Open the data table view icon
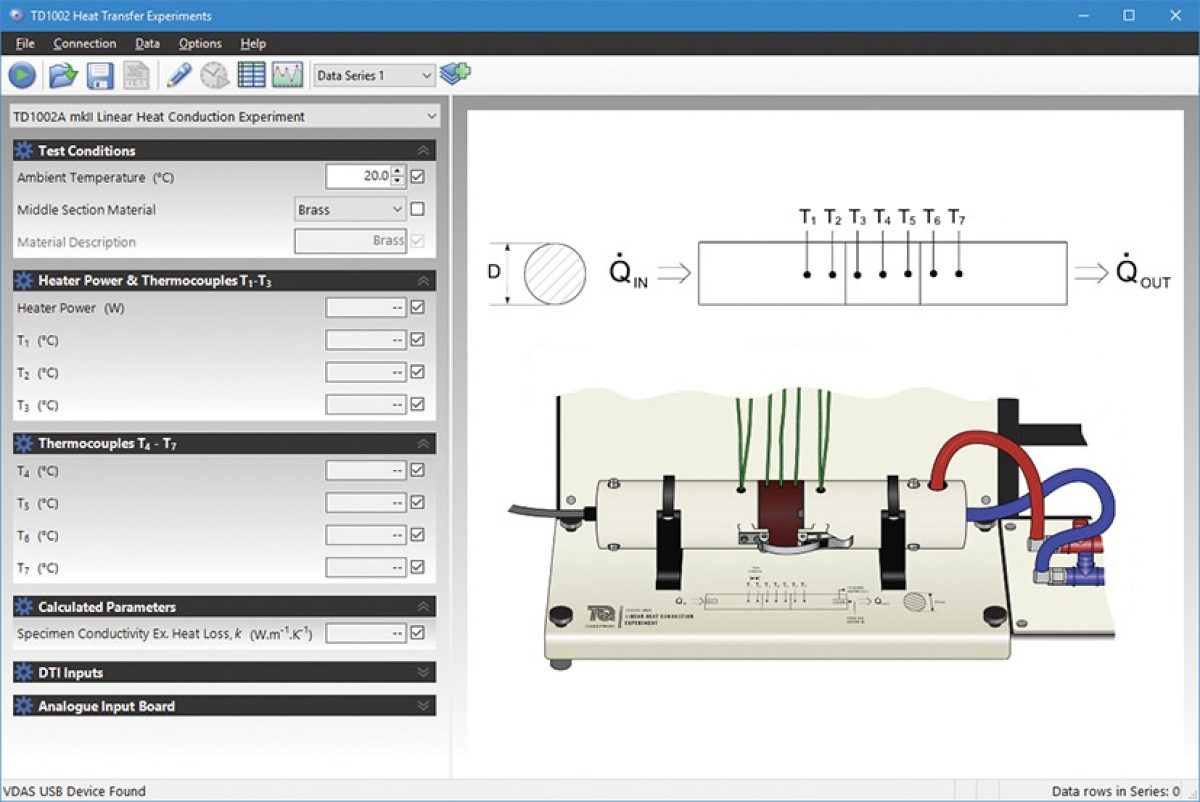Image resolution: width=1200 pixels, height=802 pixels. tap(251, 75)
